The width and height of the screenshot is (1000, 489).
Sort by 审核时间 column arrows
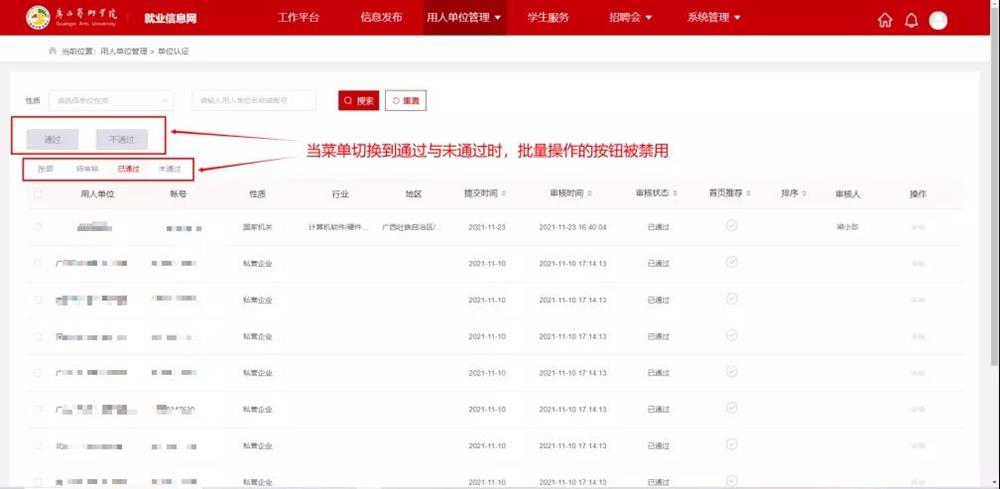(589, 193)
